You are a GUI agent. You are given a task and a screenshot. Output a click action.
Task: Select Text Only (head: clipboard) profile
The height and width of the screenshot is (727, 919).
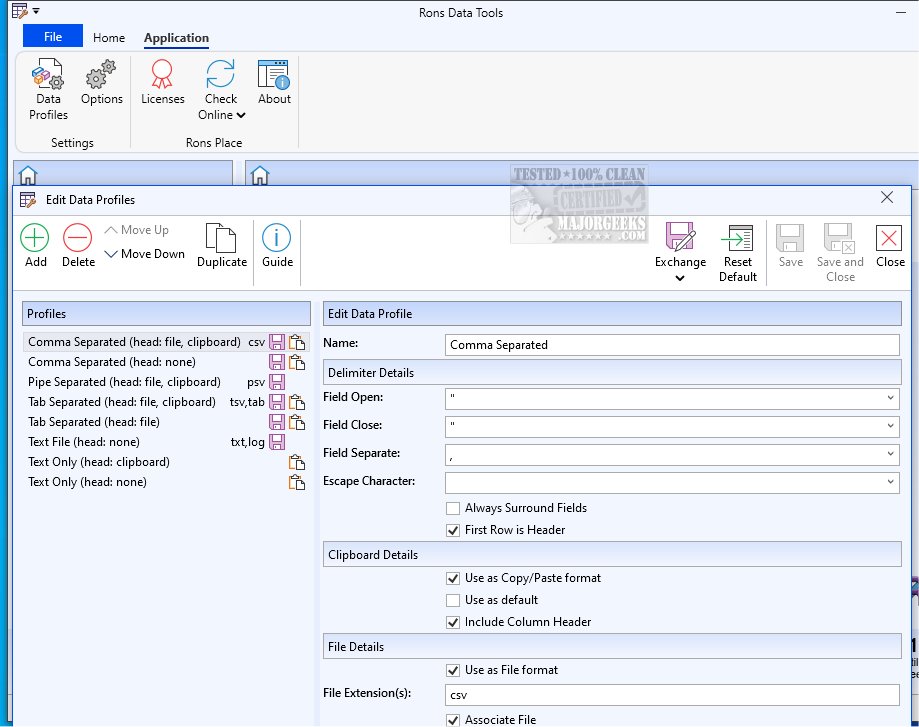166,462
